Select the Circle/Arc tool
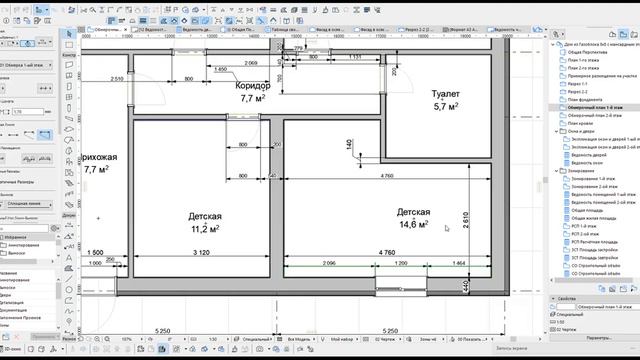Image resolution: width=640 pixels, height=360 pixels. click(69, 290)
